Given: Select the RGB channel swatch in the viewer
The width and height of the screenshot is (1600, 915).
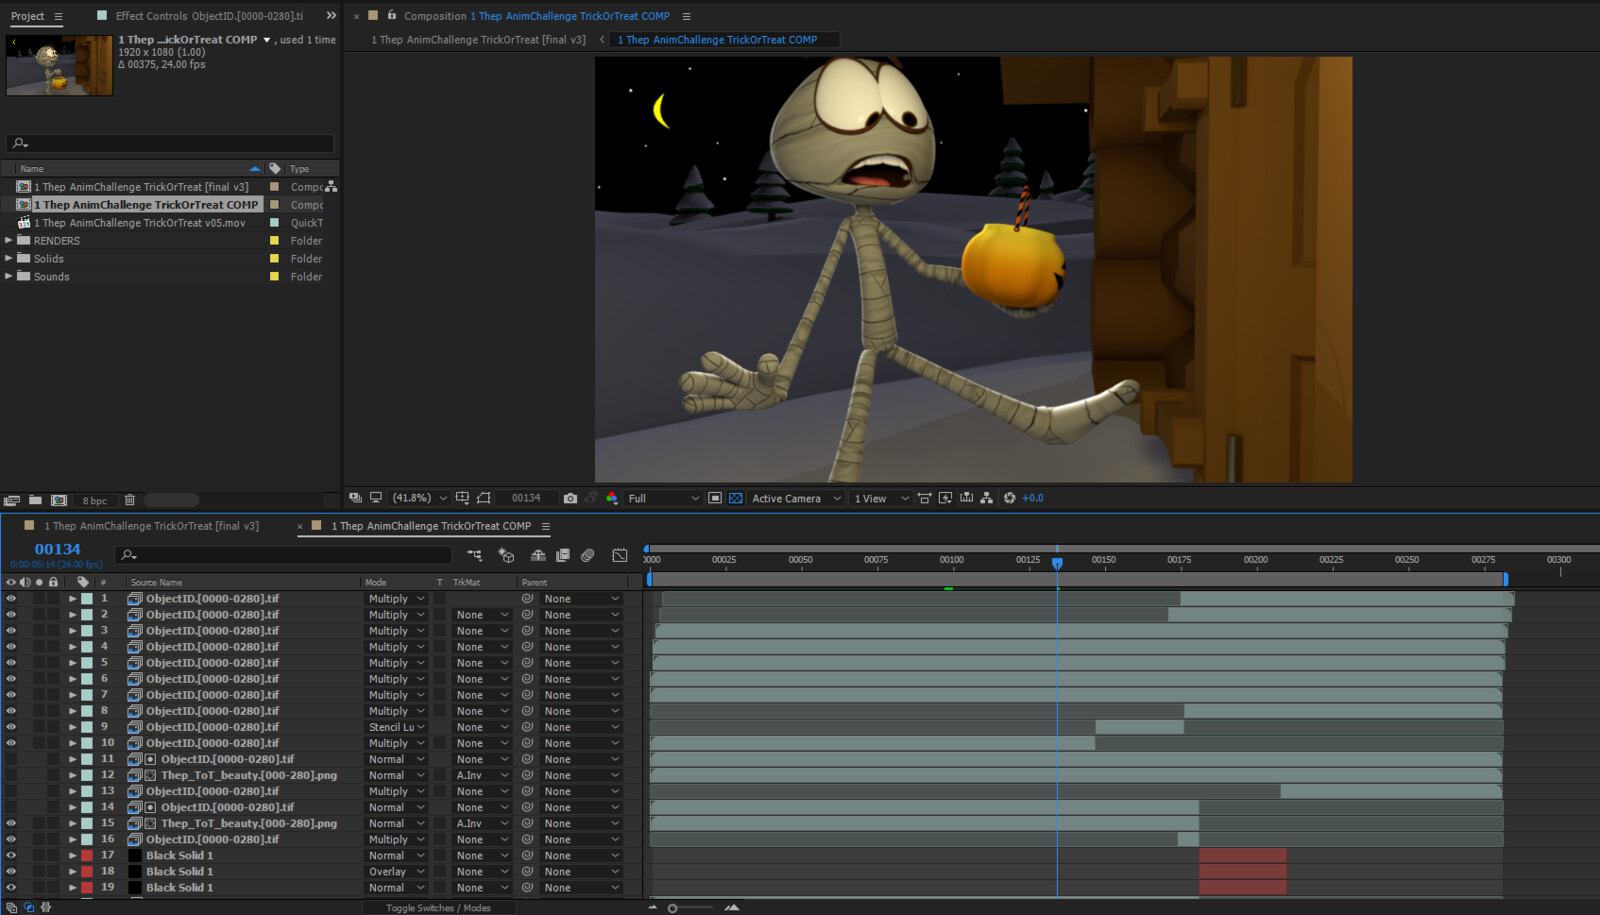Looking at the screenshot, I should pos(612,497).
